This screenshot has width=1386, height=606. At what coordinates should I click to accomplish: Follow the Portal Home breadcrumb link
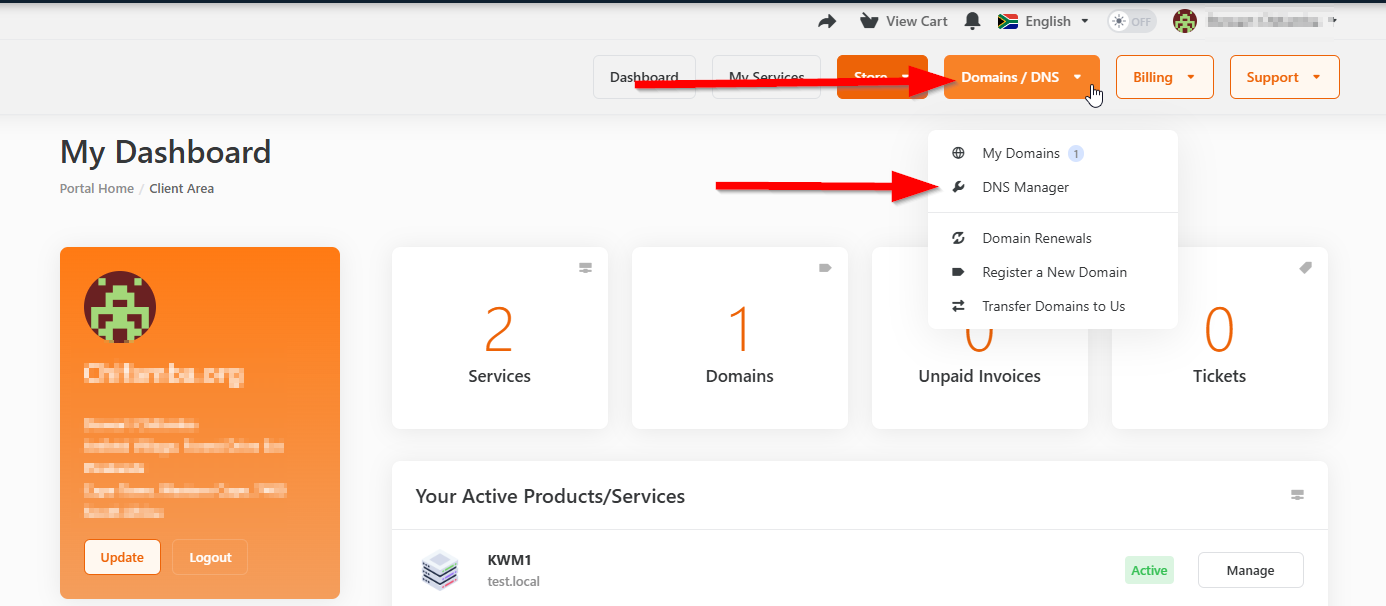pos(97,188)
